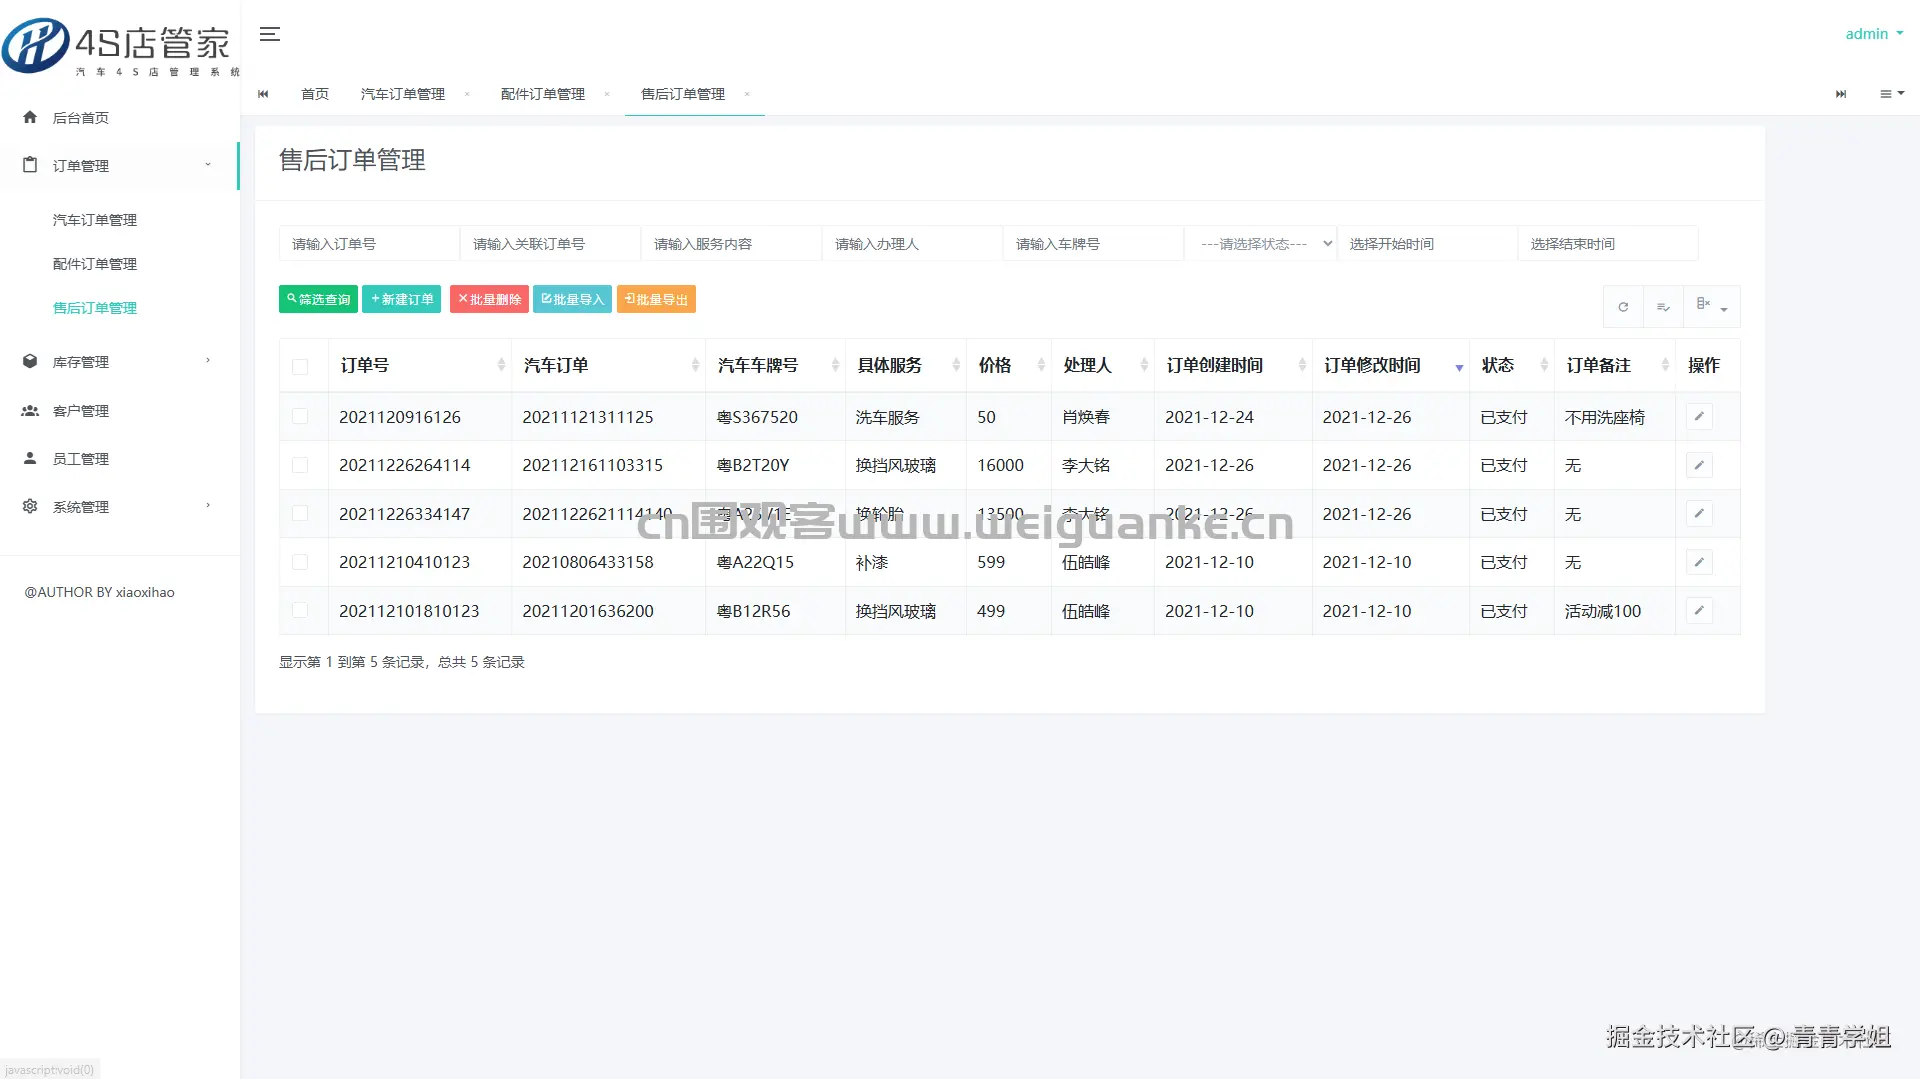
Task: Open 售后订单管理 in the sidebar
Action: (x=95, y=308)
